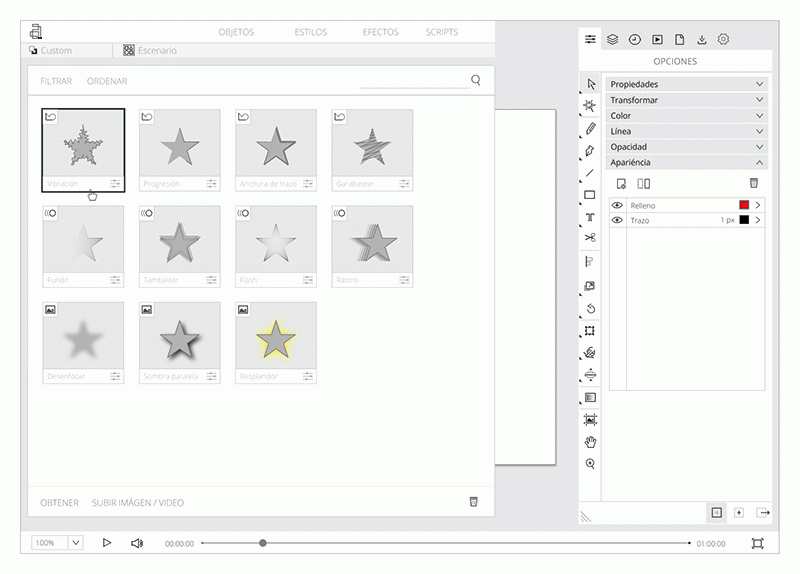Toggle Trazo stroke visibility eye
This screenshot has height=574, width=800.
click(x=617, y=220)
